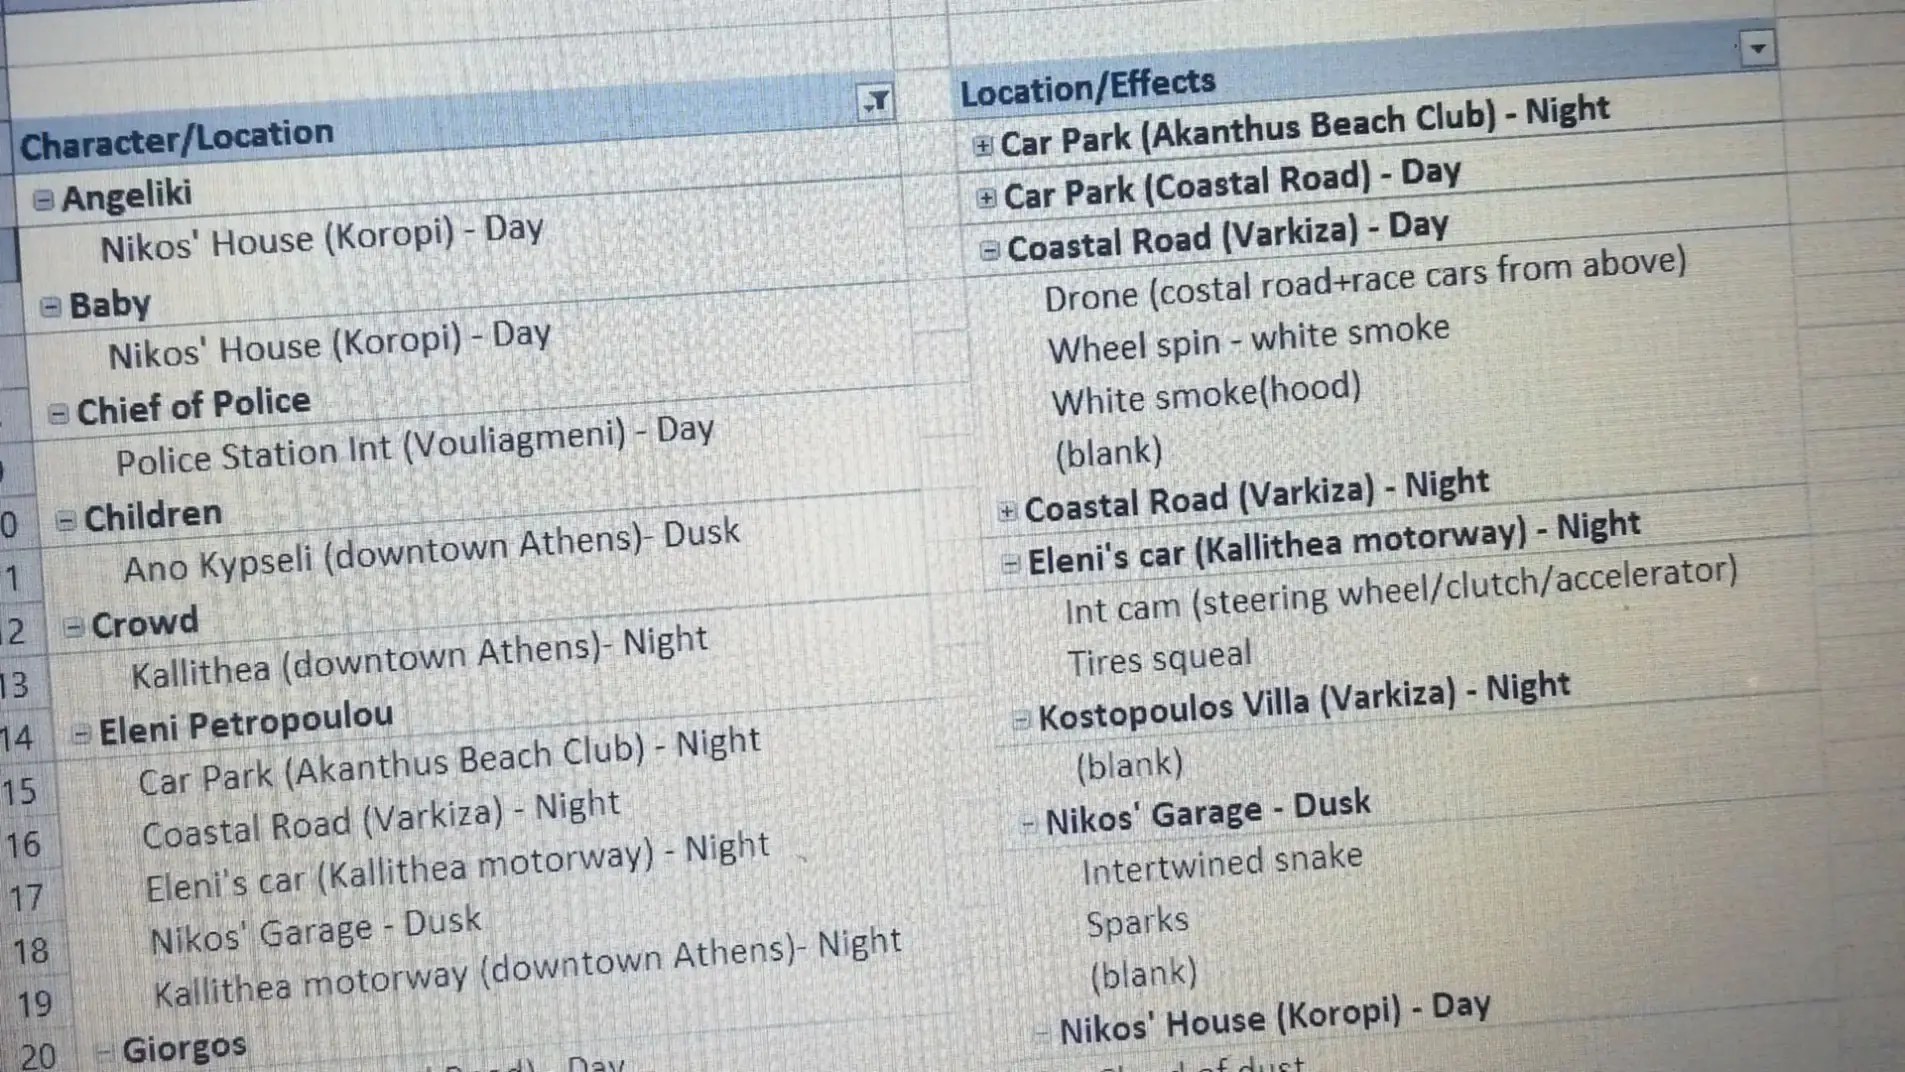The height and width of the screenshot is (1072, 1905).
Task: Select row header 18
Action: pos(31,951)
